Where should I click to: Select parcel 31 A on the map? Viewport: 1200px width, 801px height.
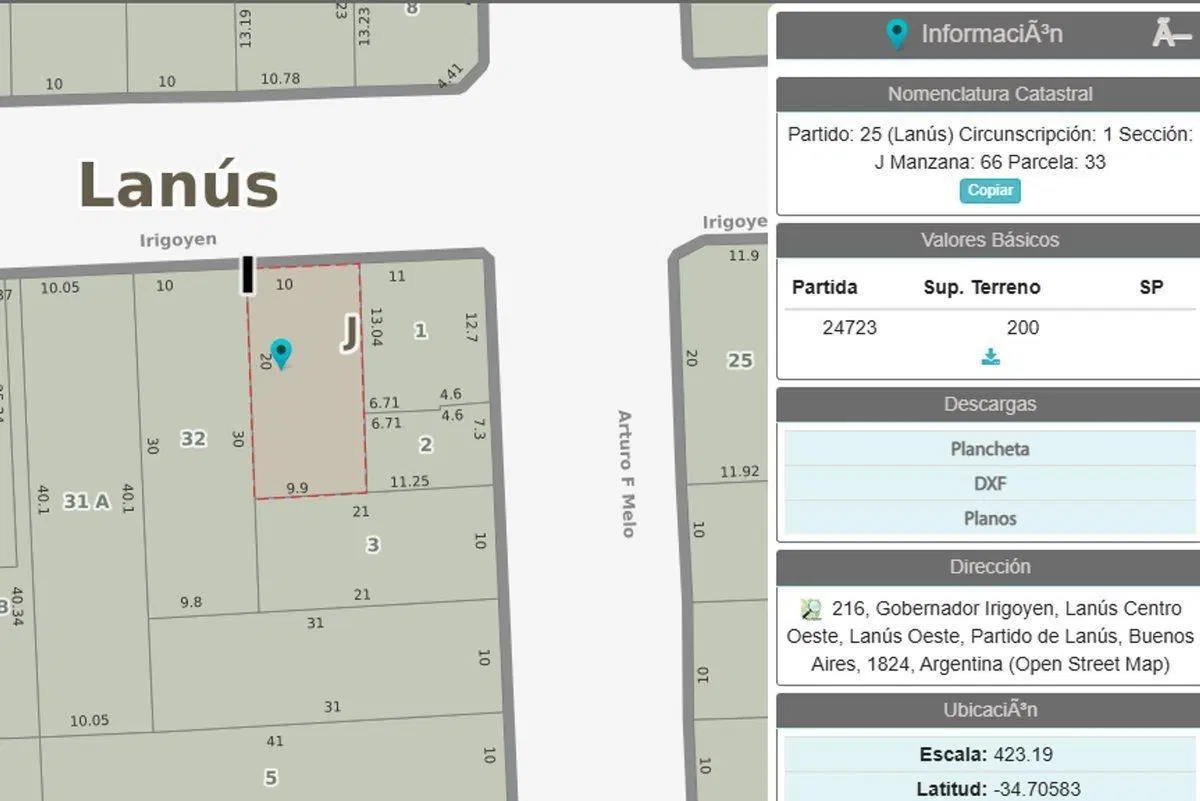(86, 502)
